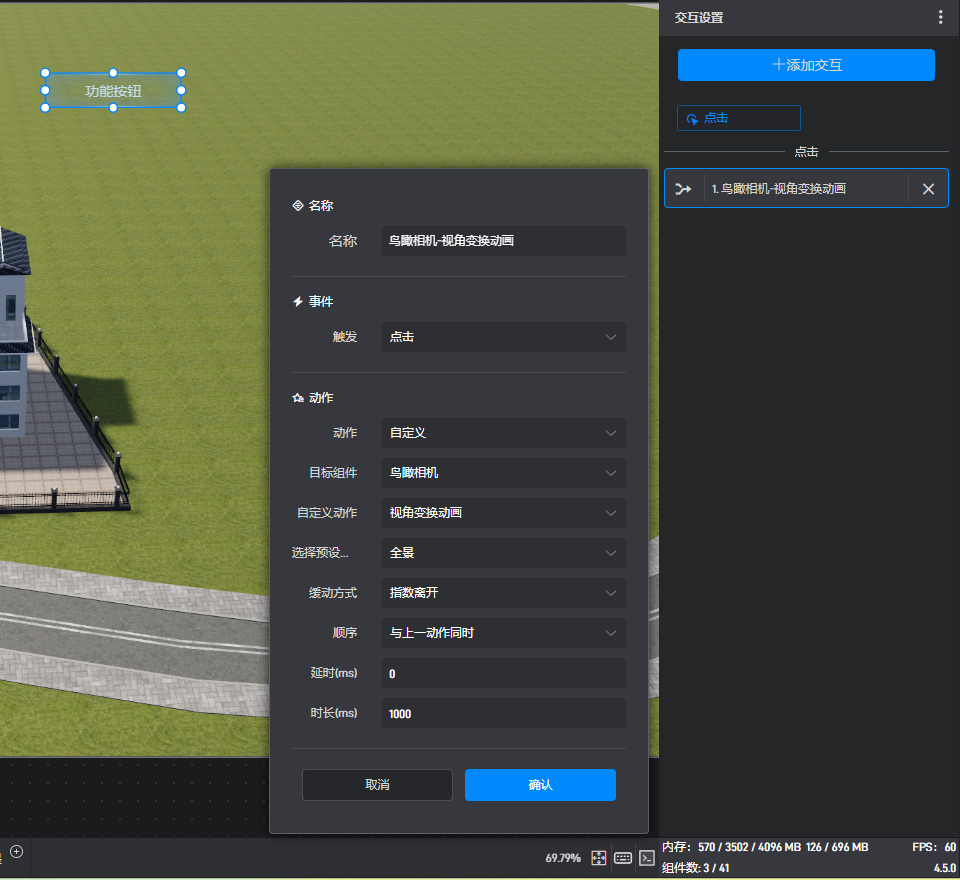This screenshot has height=880, width=960.
Task: Open the 缓动方式 dropdown showing 指数离开
Action: (x=503, y=593)
